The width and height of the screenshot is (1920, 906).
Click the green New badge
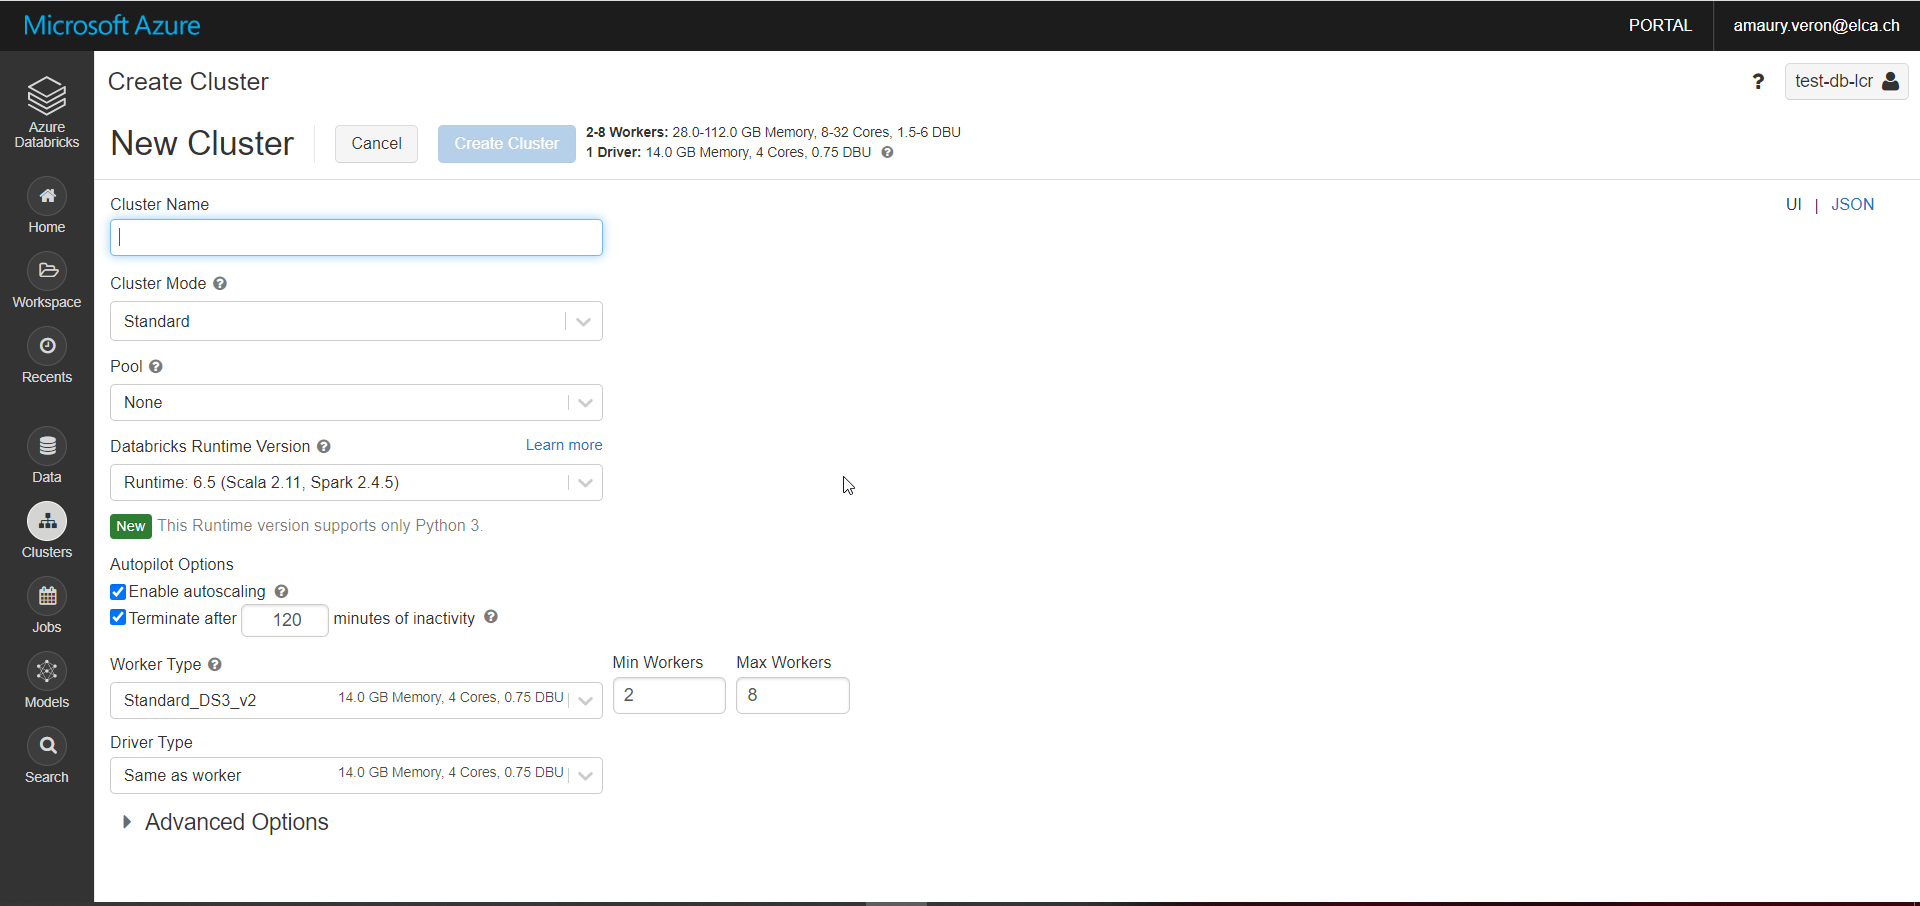131,526
